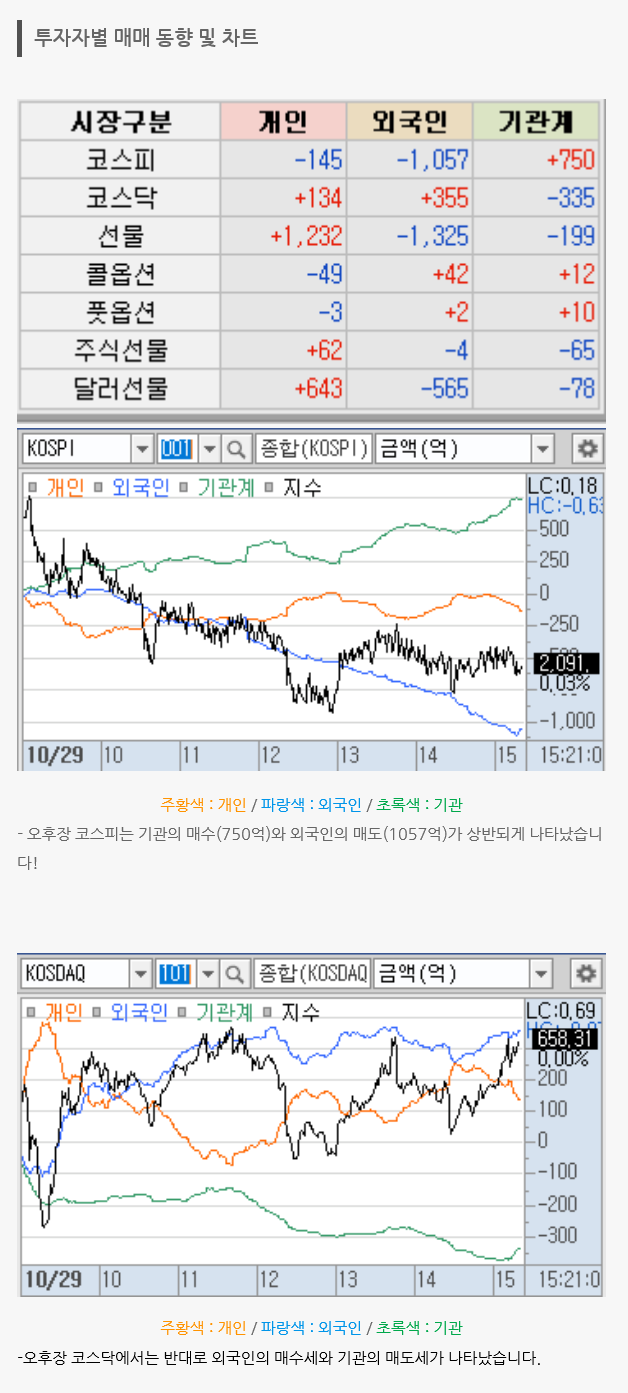Click the 코스닥 row label in the table
This screenshot has width=628, height=1393.
coord(120,198)
